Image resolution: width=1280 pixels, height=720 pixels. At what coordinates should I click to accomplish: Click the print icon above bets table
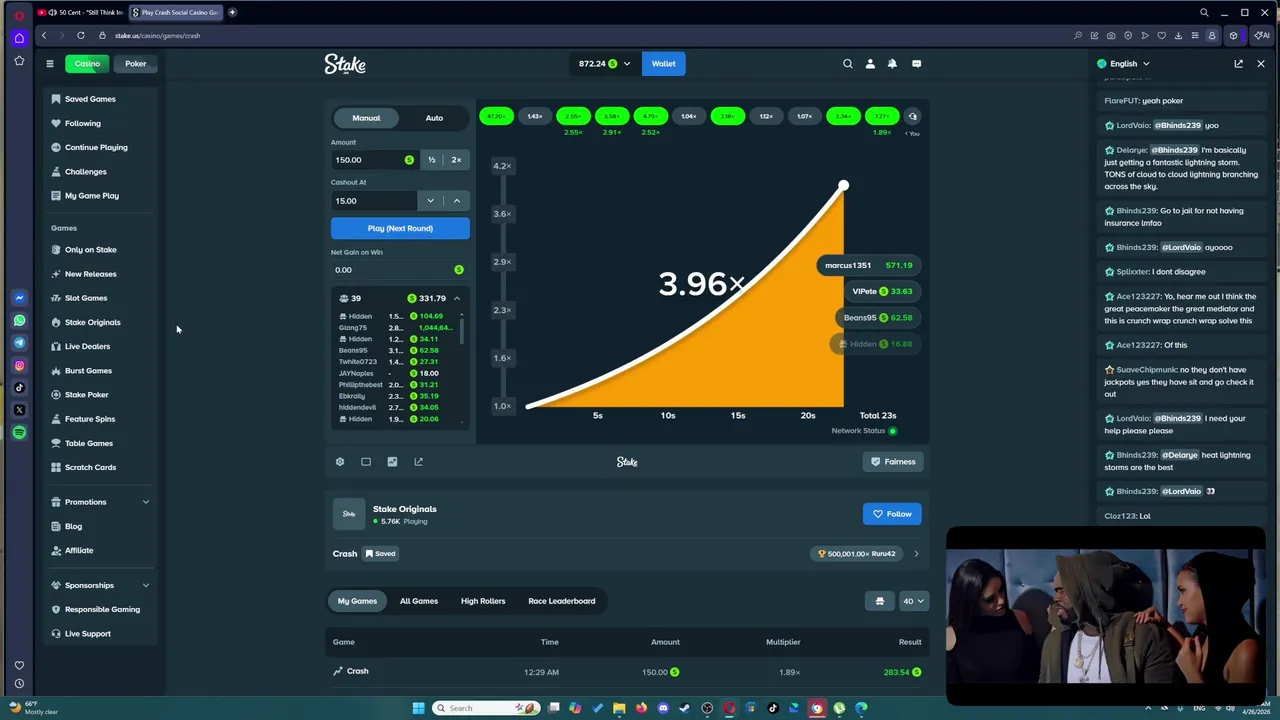click(x=879, y=601)
